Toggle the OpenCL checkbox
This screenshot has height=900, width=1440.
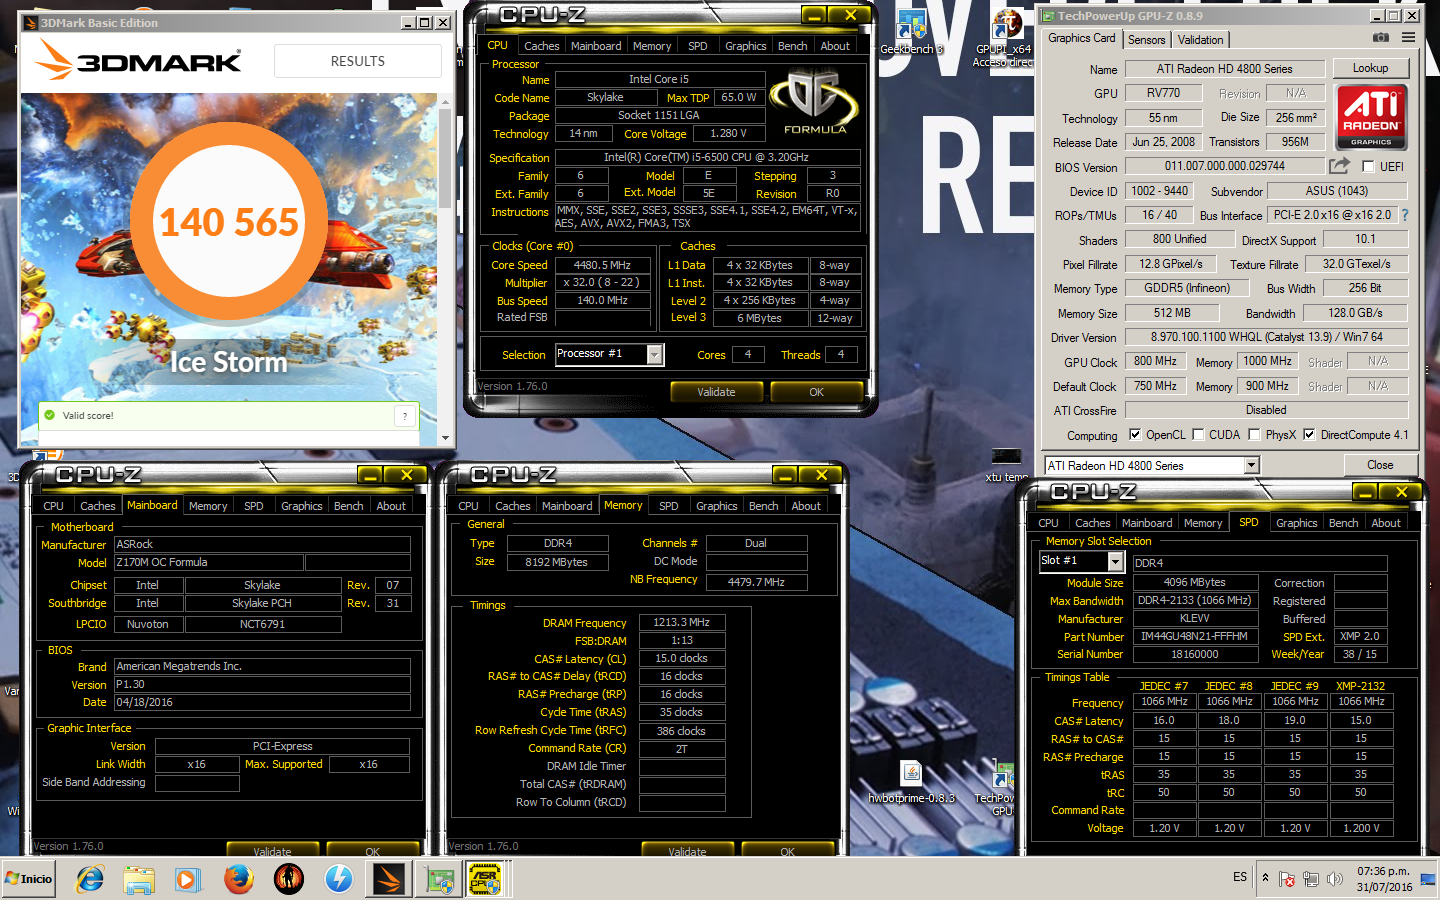tap(1135, 435)
